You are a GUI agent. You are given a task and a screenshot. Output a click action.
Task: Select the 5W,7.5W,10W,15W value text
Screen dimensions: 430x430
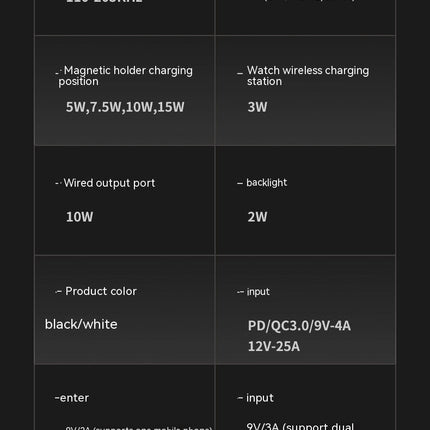pyautogui.click(x=125, y=107)
